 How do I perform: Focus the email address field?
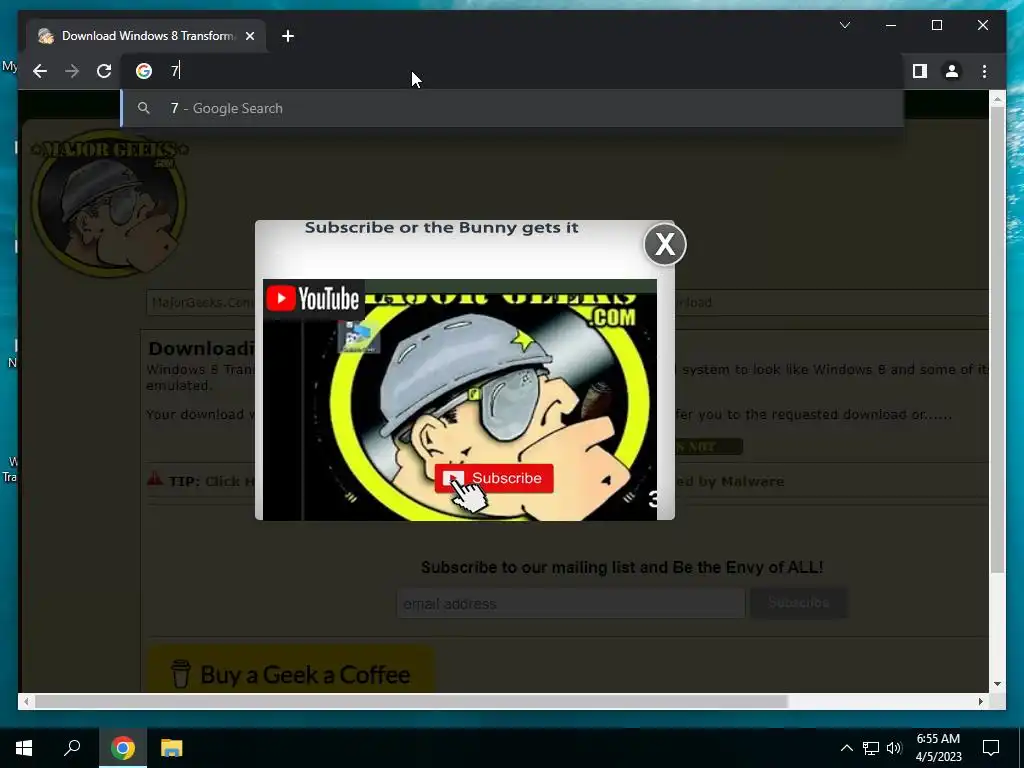coord(571,603)
